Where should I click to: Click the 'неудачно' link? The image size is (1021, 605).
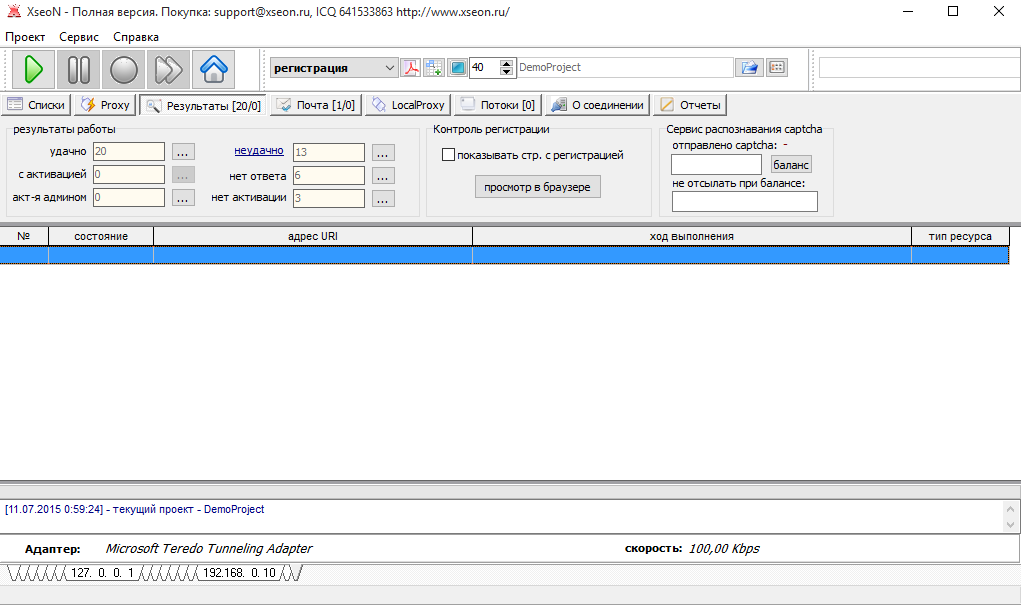click(x=259, y=151)
